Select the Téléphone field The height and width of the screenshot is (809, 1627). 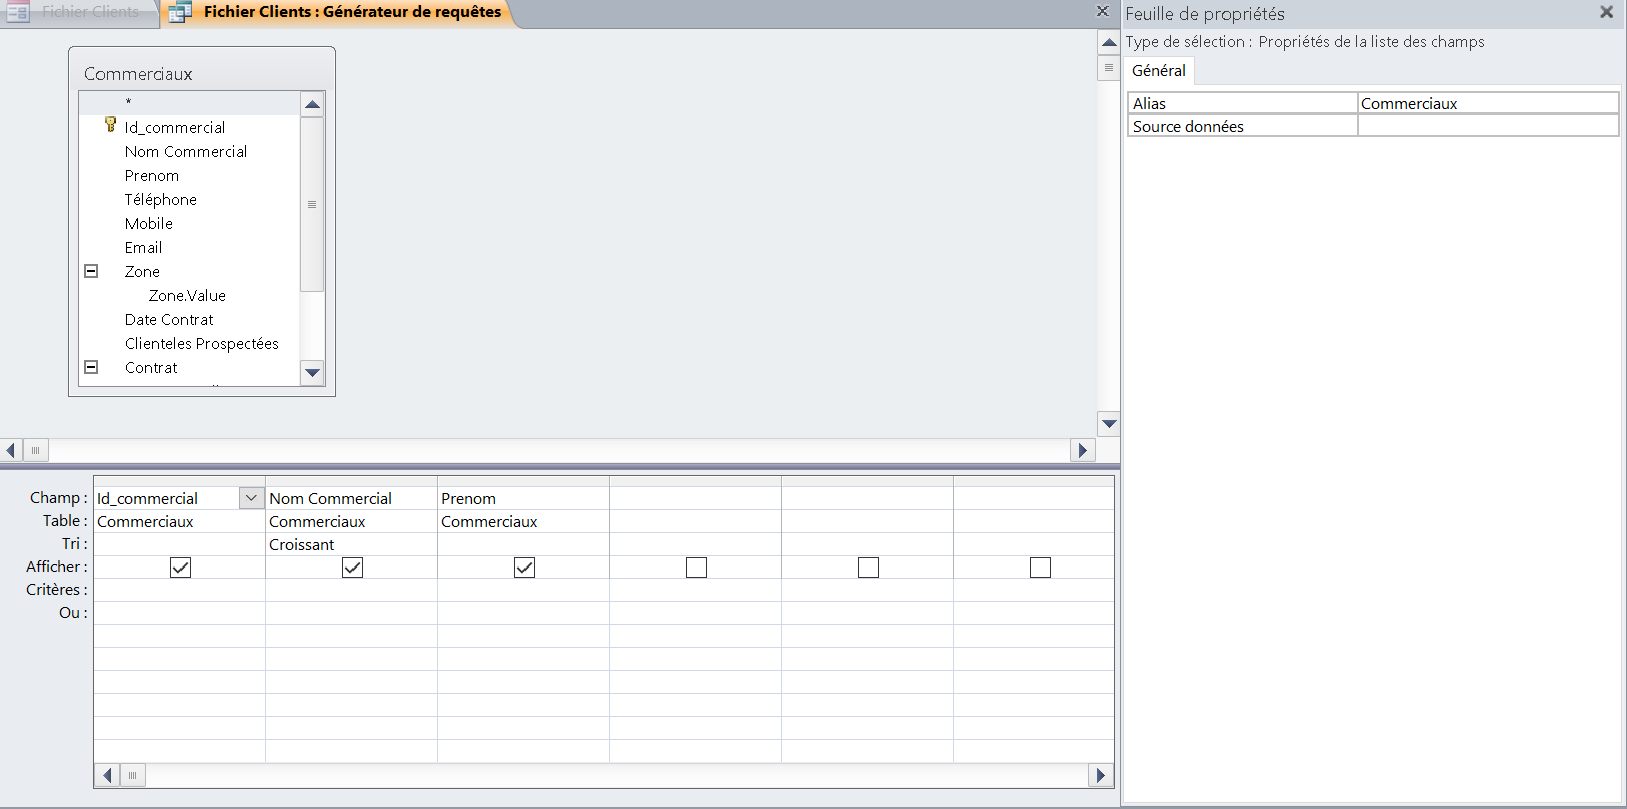[x=161, y=199]
